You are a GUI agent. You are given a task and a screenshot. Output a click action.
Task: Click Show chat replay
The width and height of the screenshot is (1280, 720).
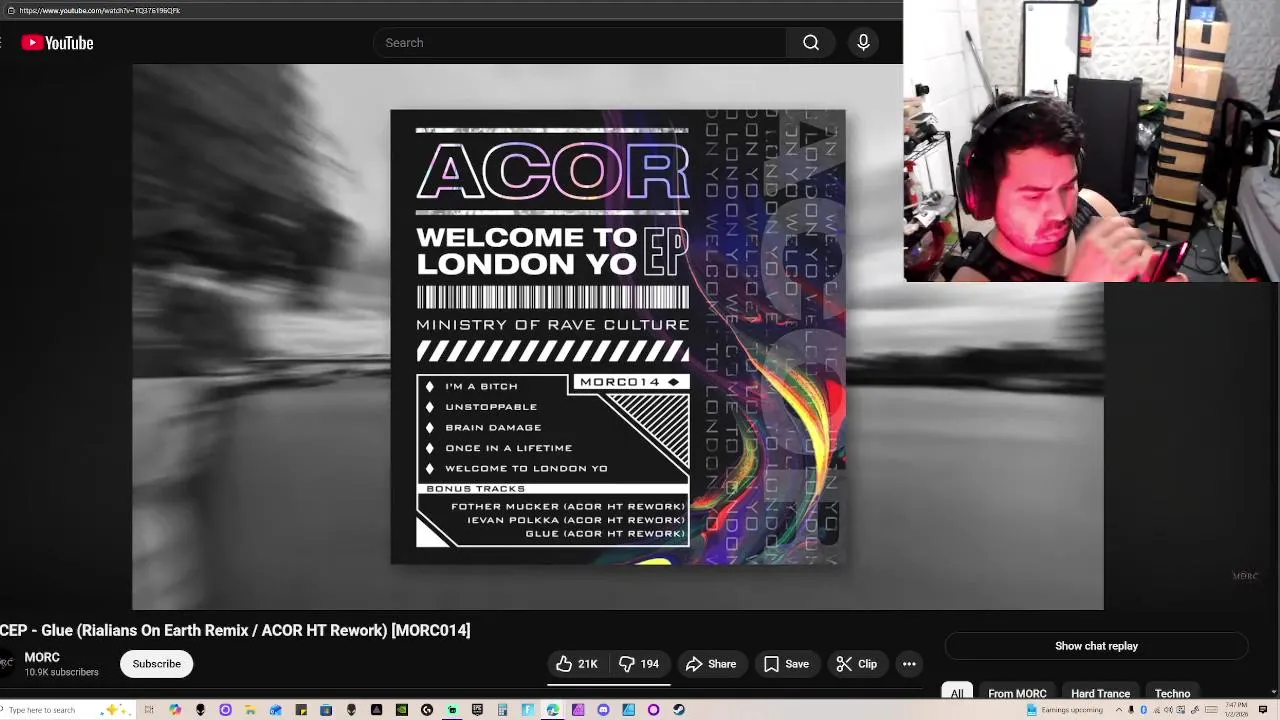coord(1096,646)
